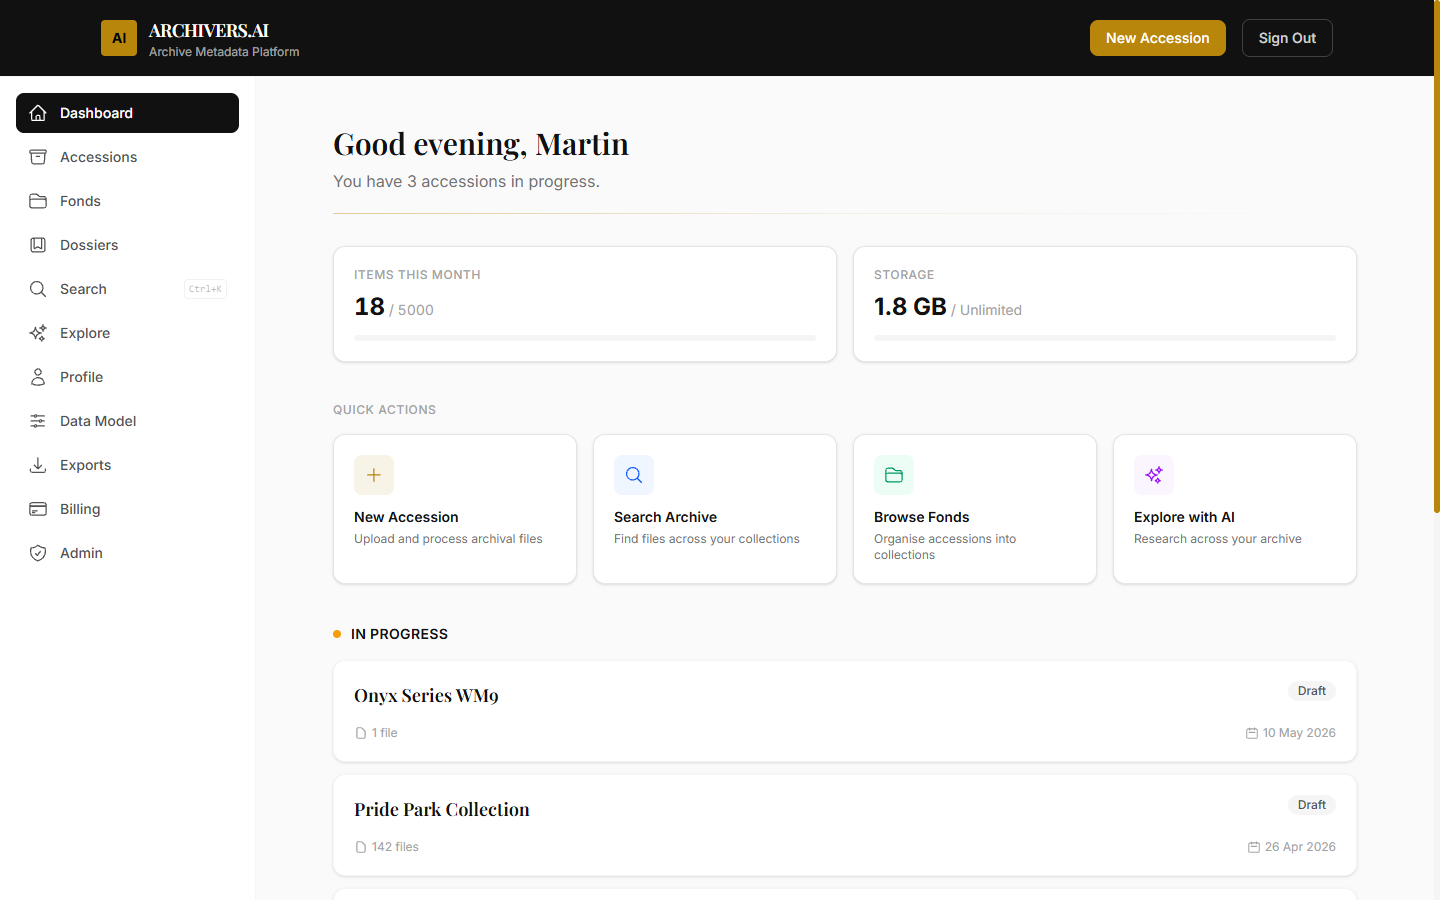Click the Ctrl+K shortcut badge beside Search
This screenshot has height=900, width=1440.
point(206,289)
